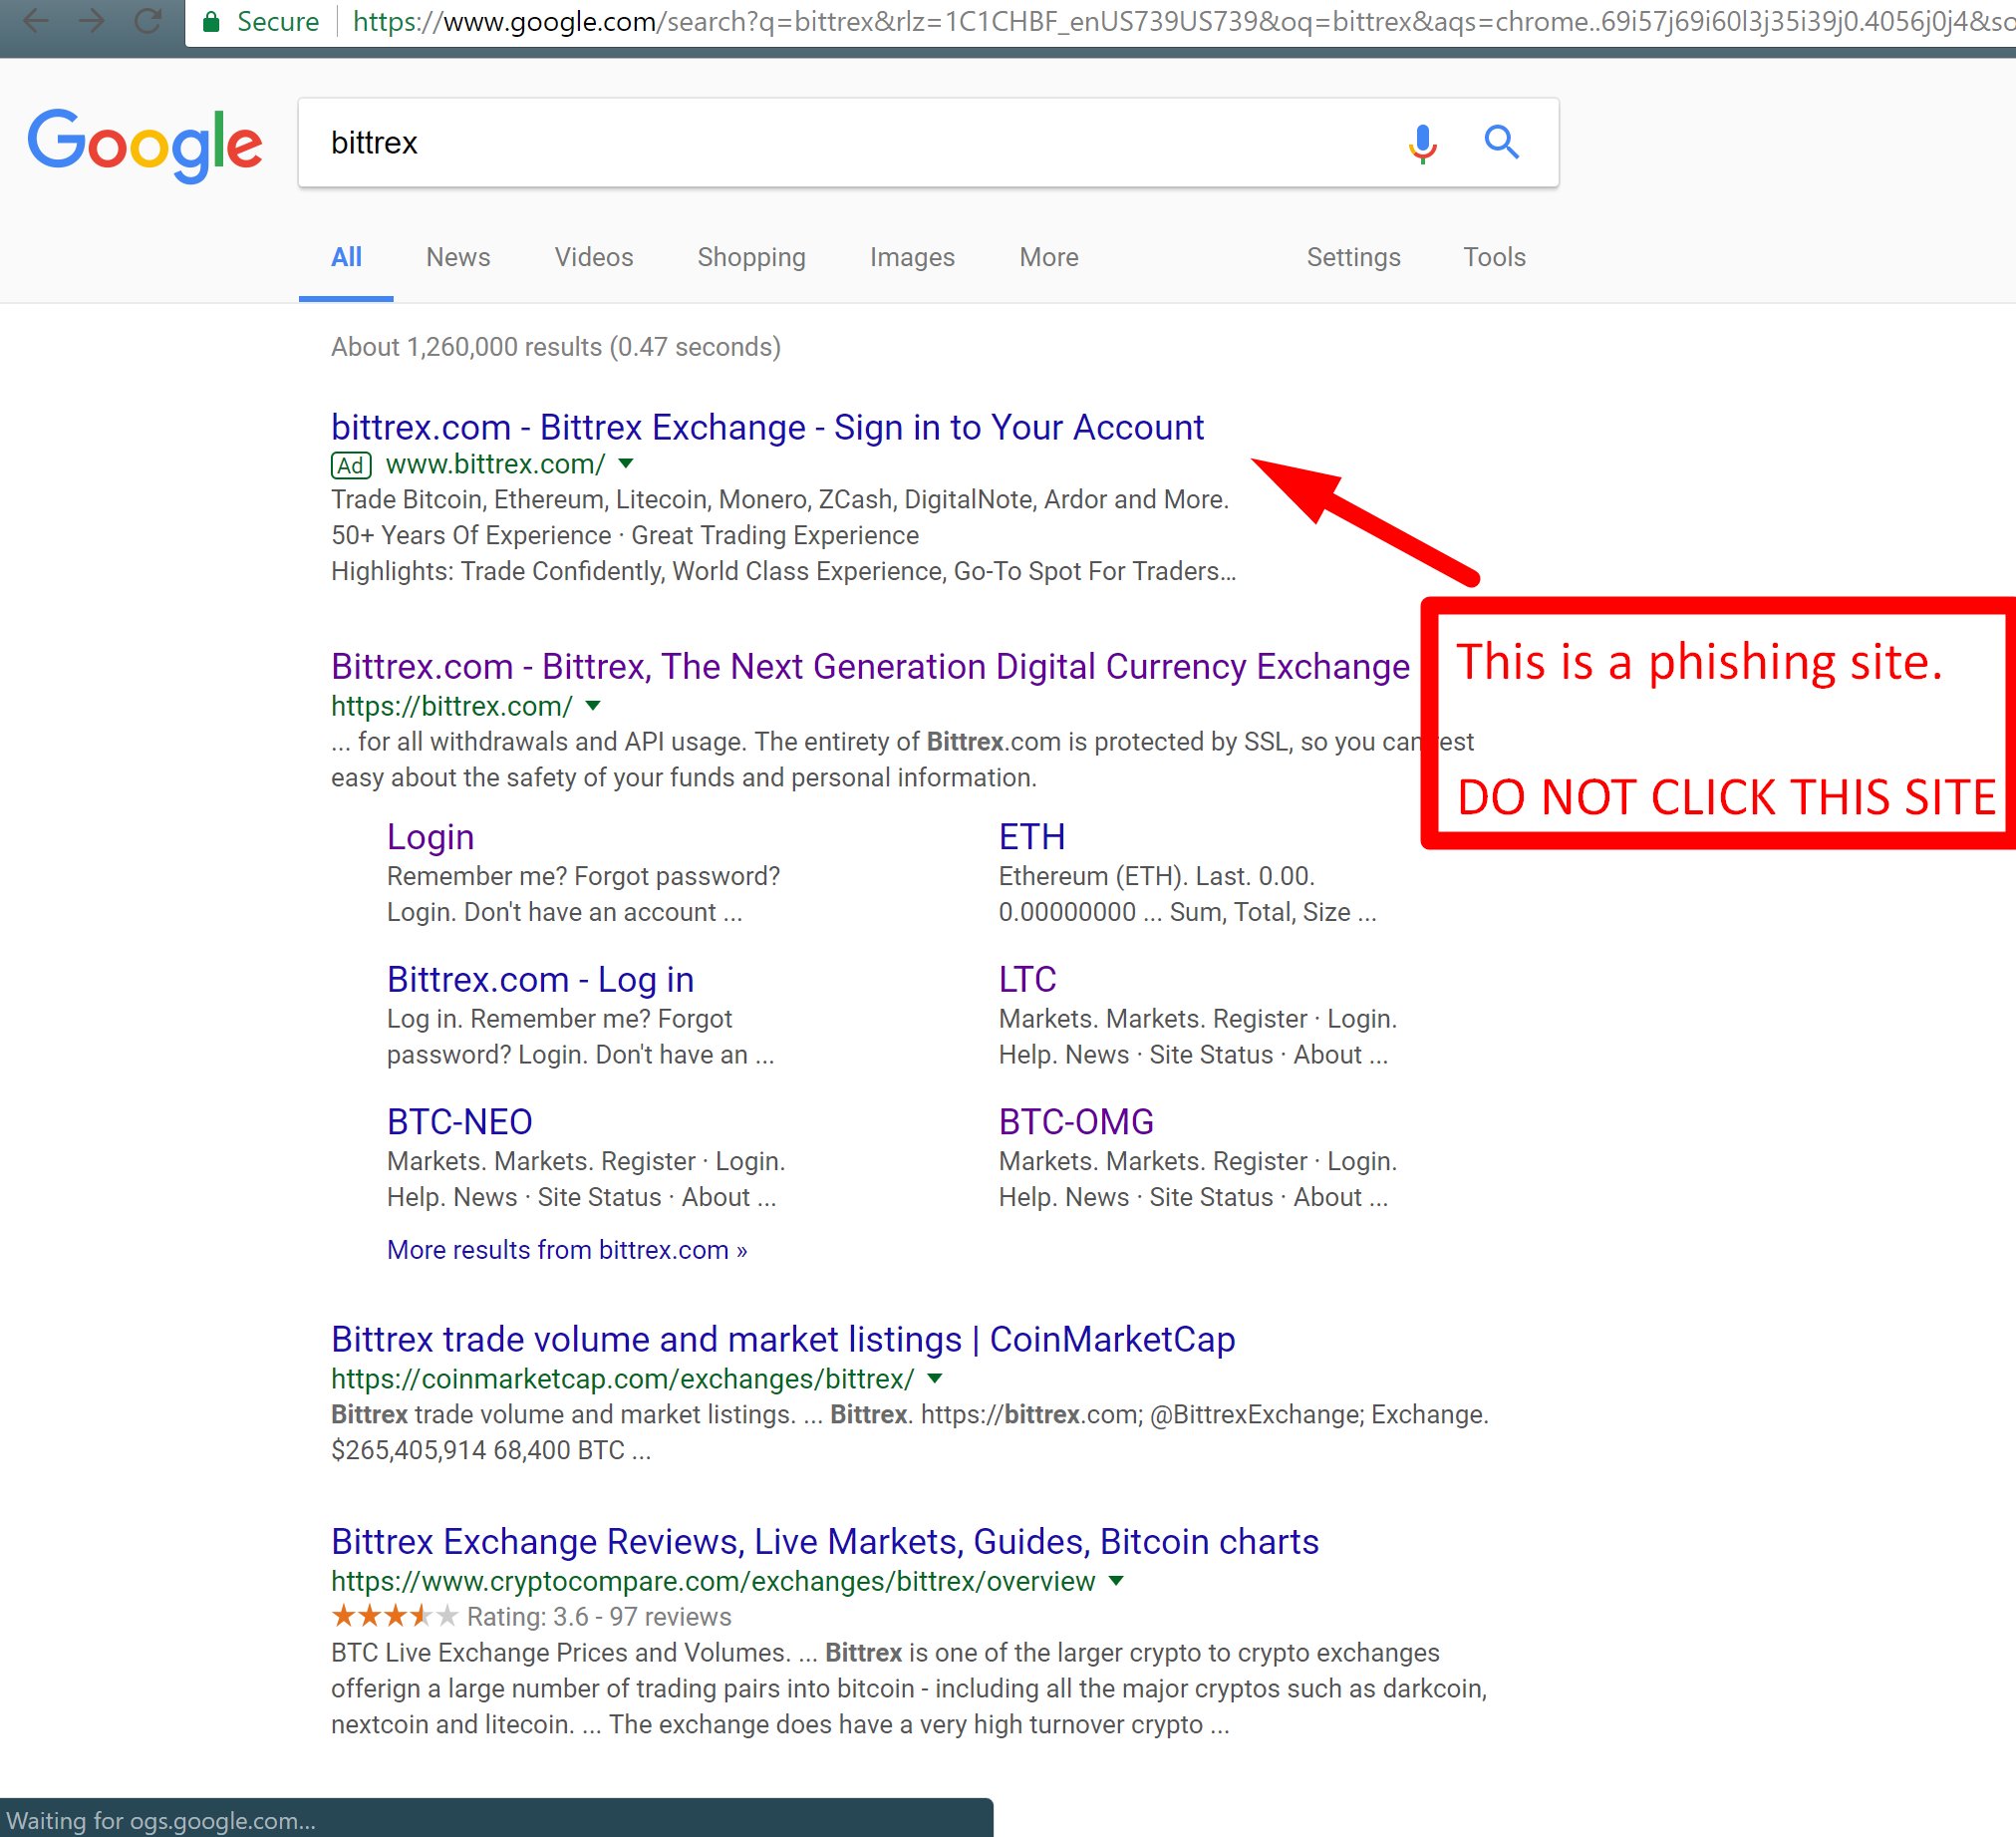Expand dropdown arrow next to cryptocompare URL

1117,1581
